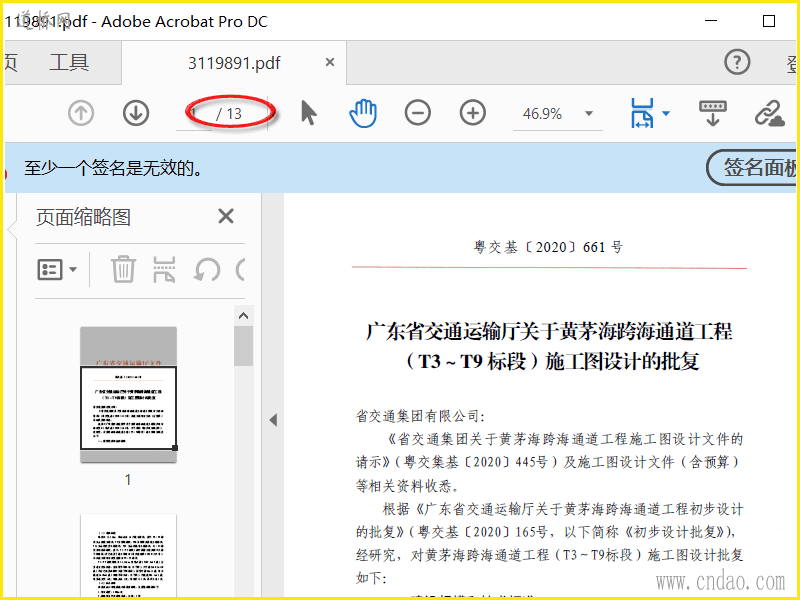Switch to the 工具 tab

(69, 63)
